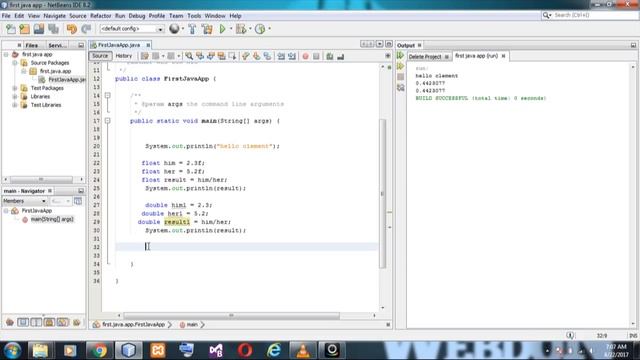
Task: Click the New File toolbar icon
Action: [11, 29]
